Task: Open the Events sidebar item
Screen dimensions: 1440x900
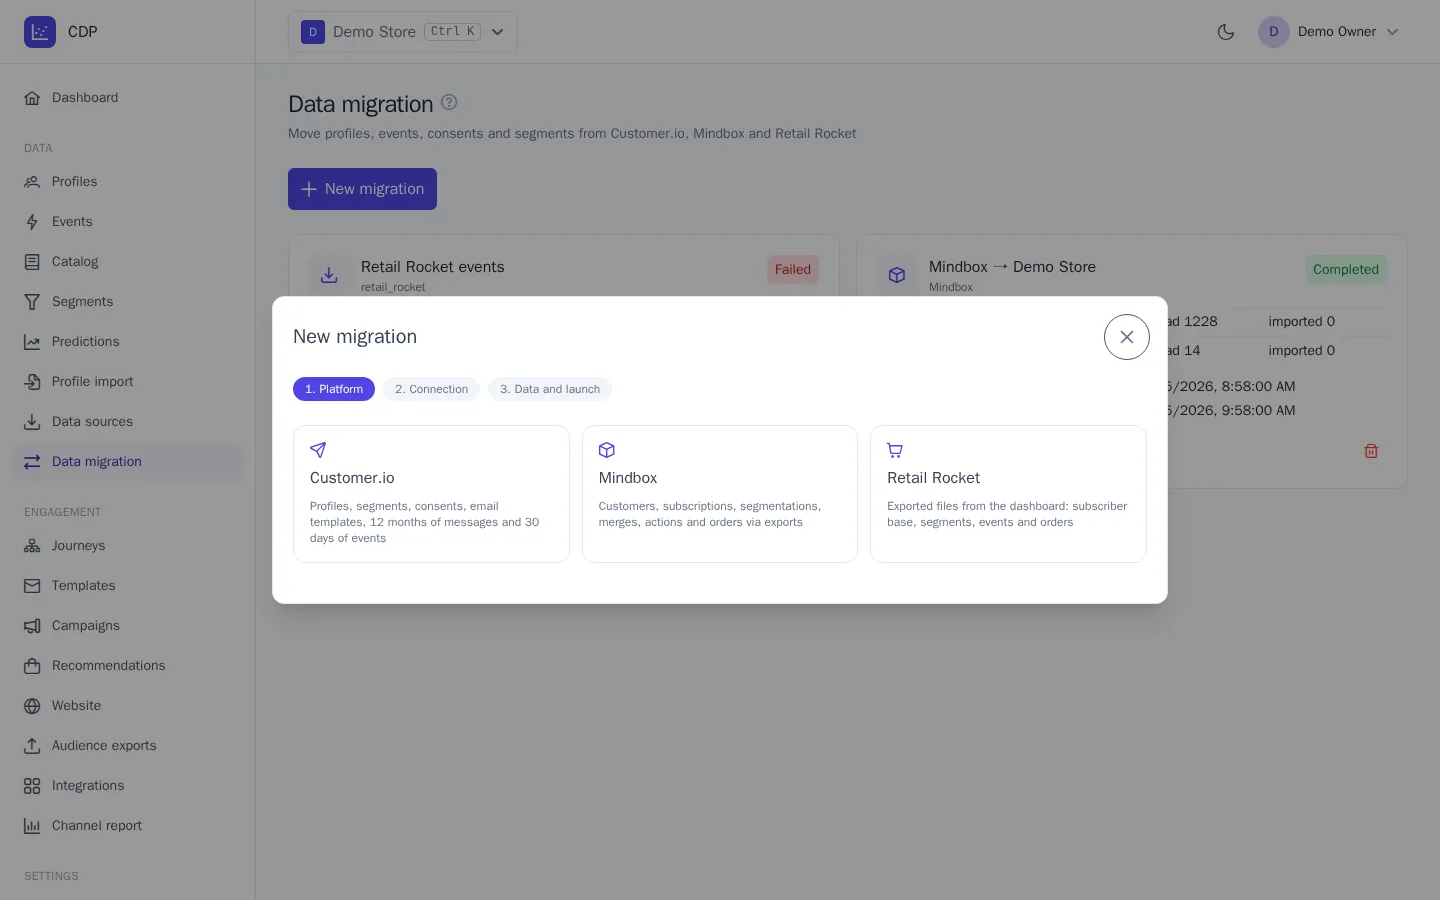Action: tap(128, 222)
